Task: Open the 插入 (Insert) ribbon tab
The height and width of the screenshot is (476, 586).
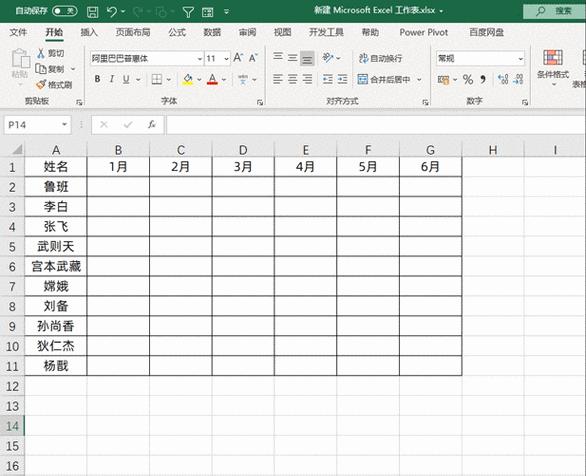Action: (89, 33)
